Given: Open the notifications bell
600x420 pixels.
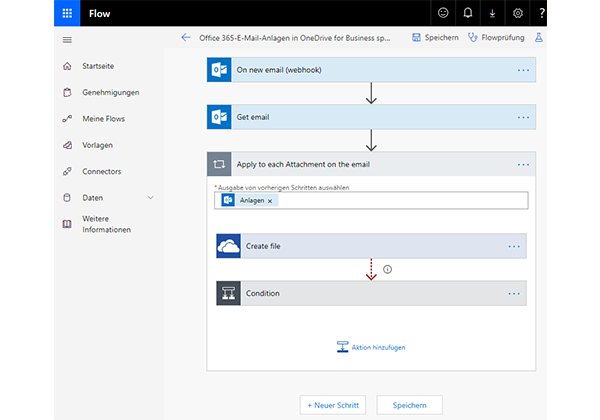Looking at the screenshot, I should click(x=468, y=13).
